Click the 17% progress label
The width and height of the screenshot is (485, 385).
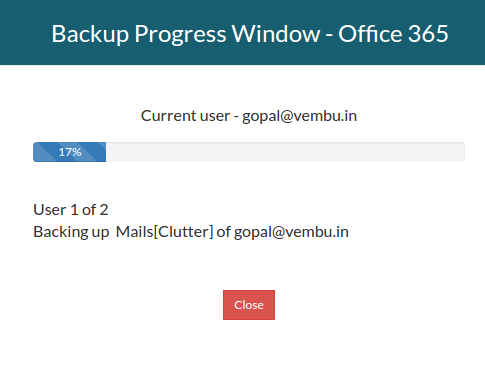70,152
